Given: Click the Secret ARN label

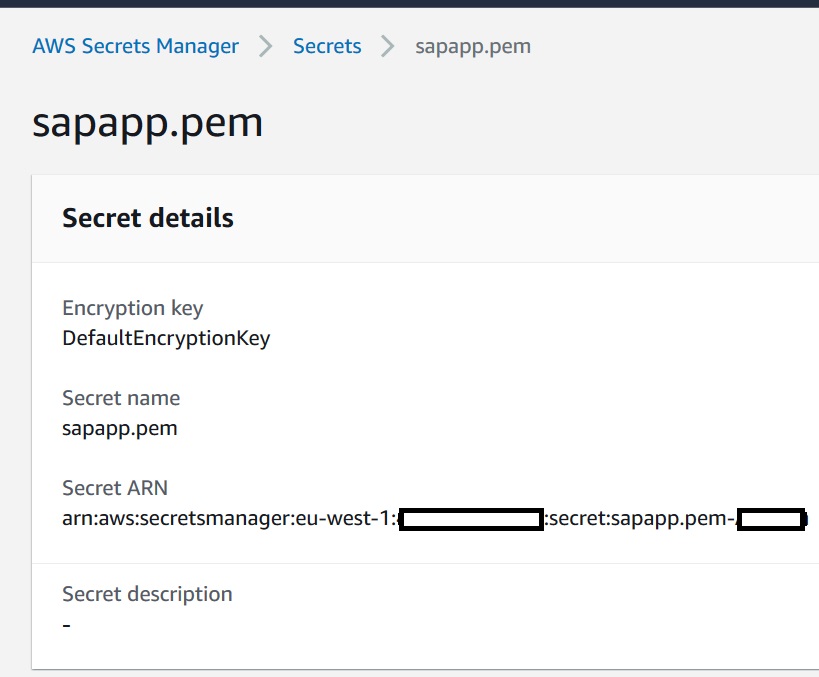Looking at the screenshot, I should 115,488.
